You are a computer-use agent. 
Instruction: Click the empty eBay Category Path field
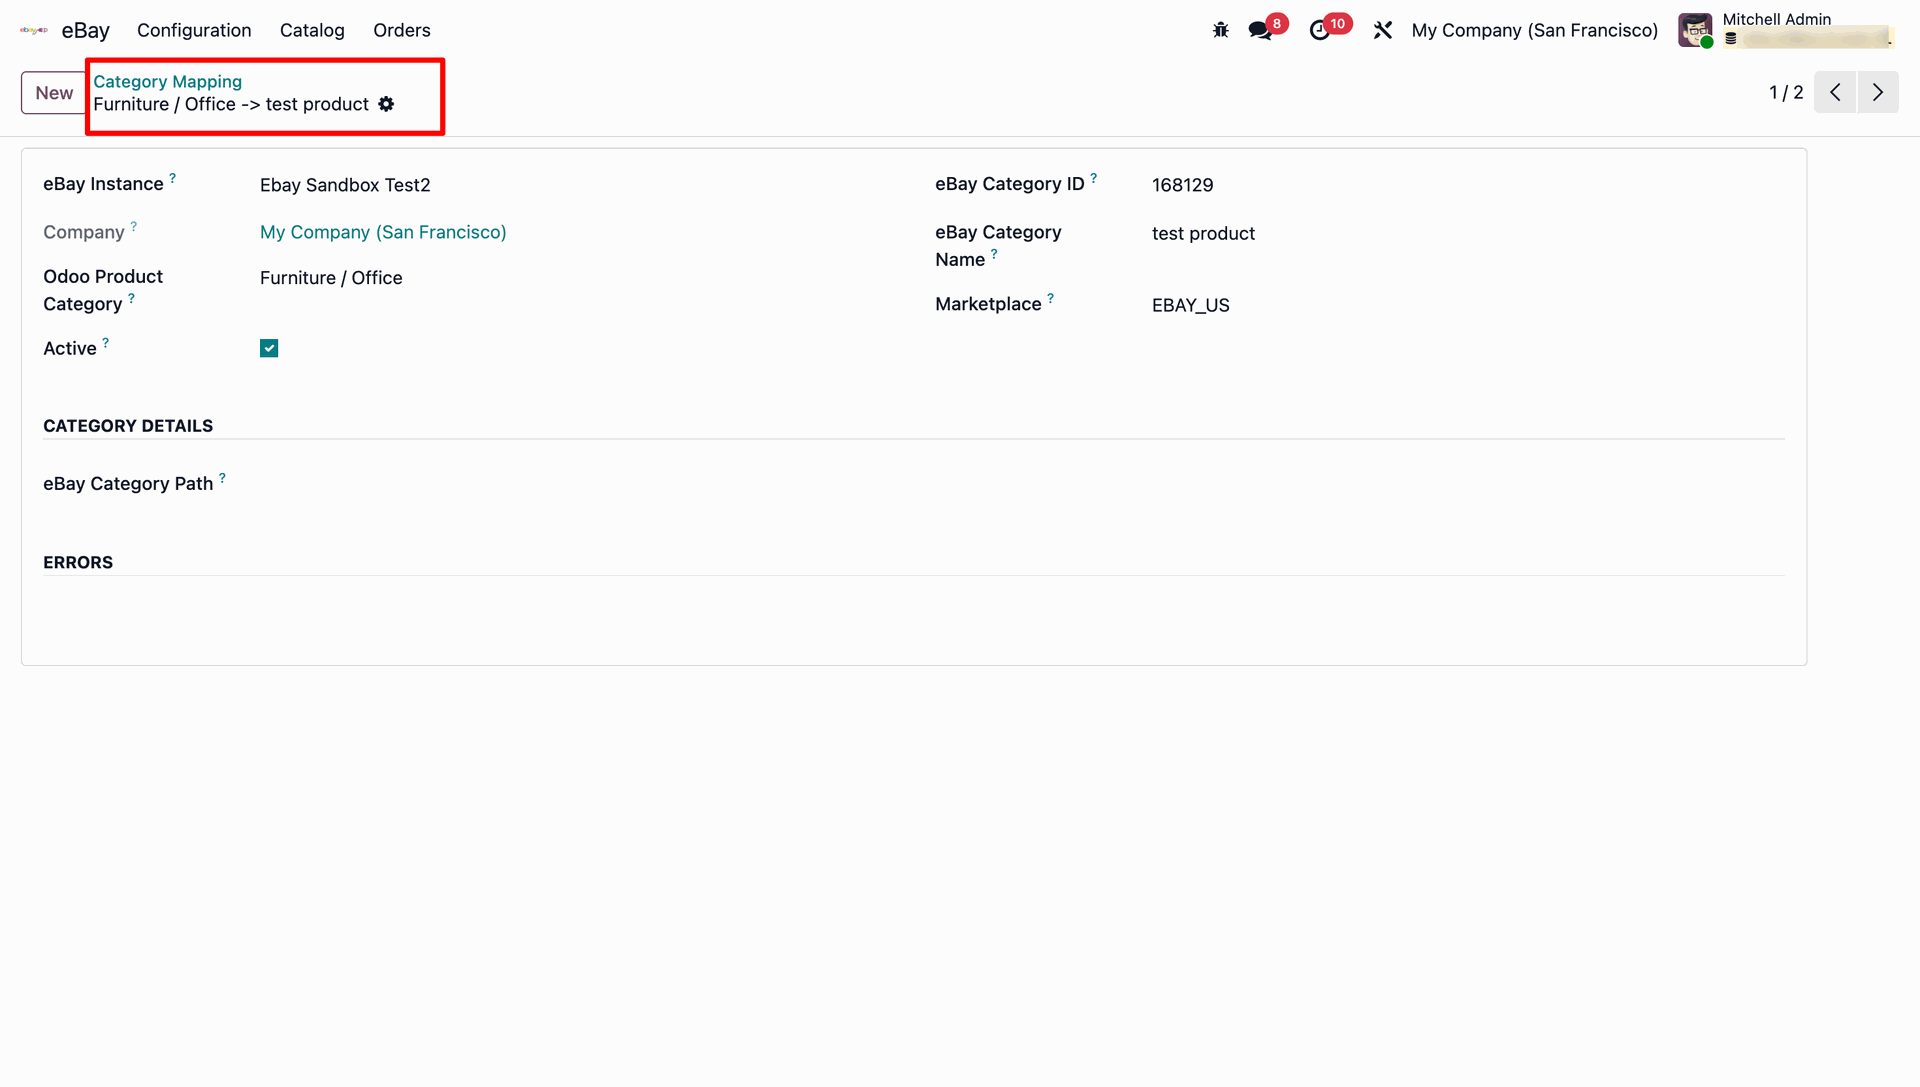1022,484
